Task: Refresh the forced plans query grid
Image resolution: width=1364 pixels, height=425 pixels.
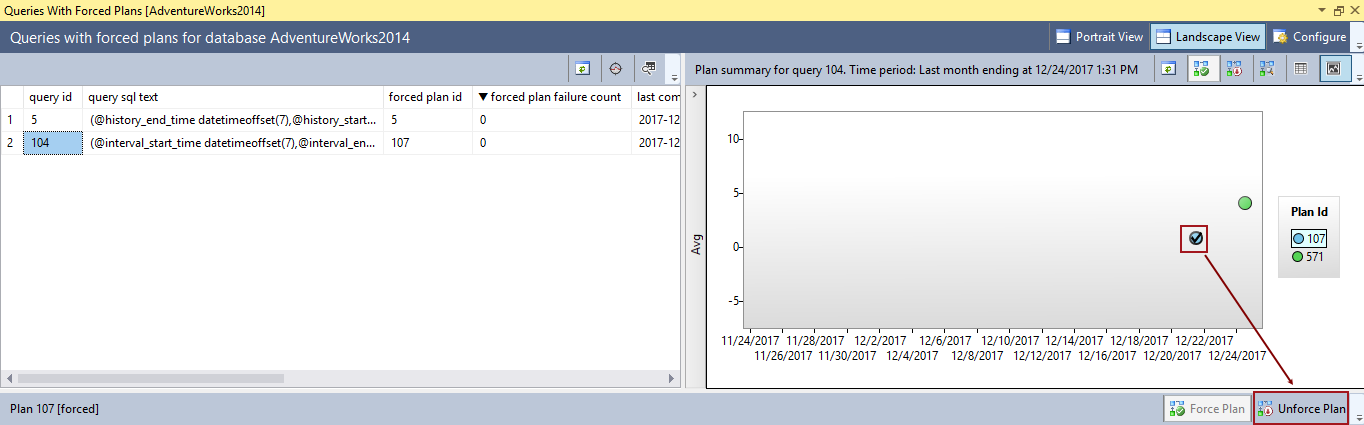Action: point(582,68)
